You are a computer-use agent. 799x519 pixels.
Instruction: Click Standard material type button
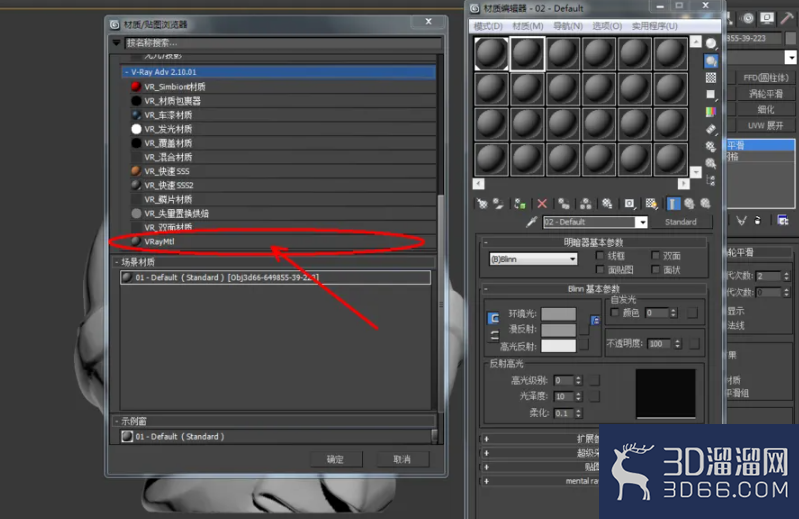click(x=681, y=222)
